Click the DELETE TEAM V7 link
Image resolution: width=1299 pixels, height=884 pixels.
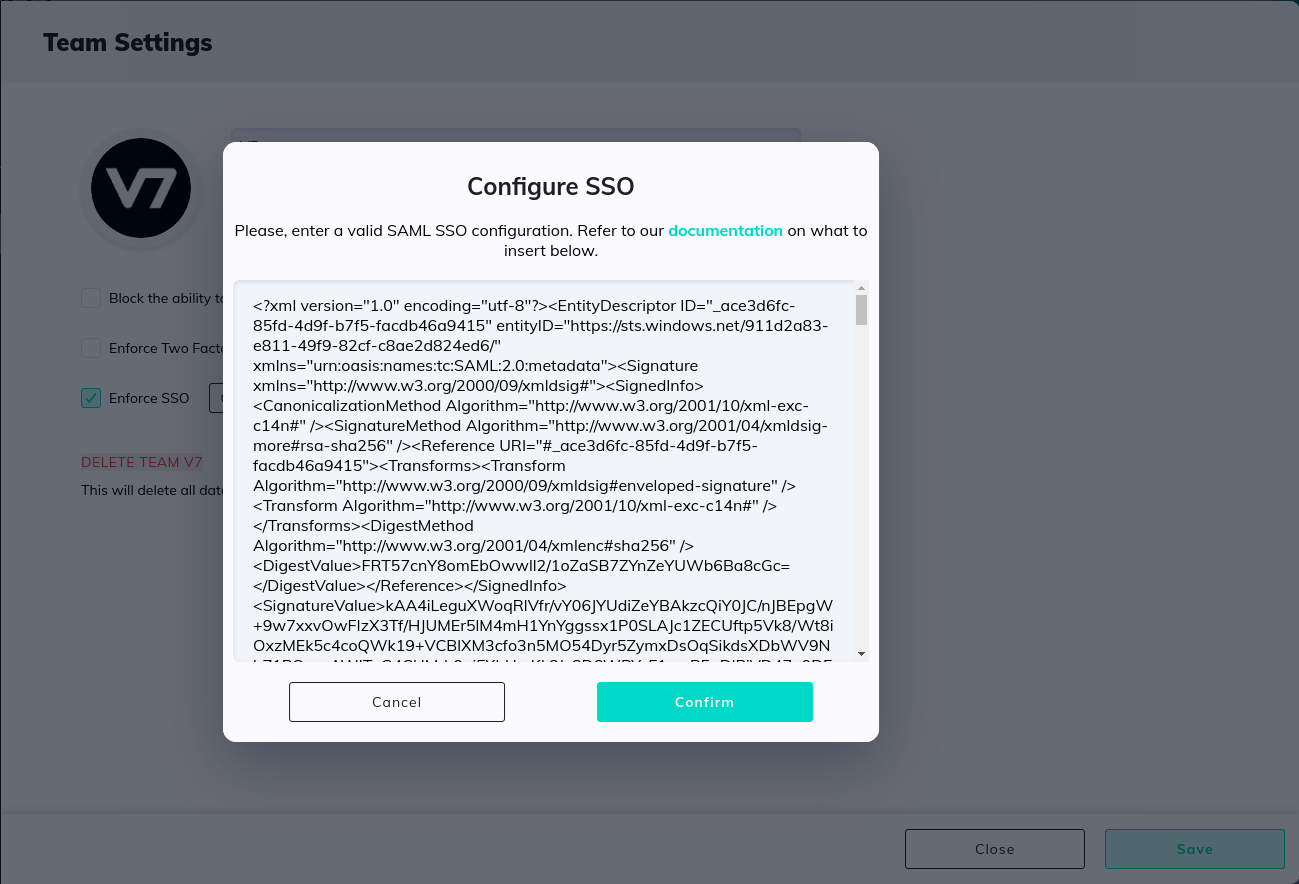click(x=142, y=463)
